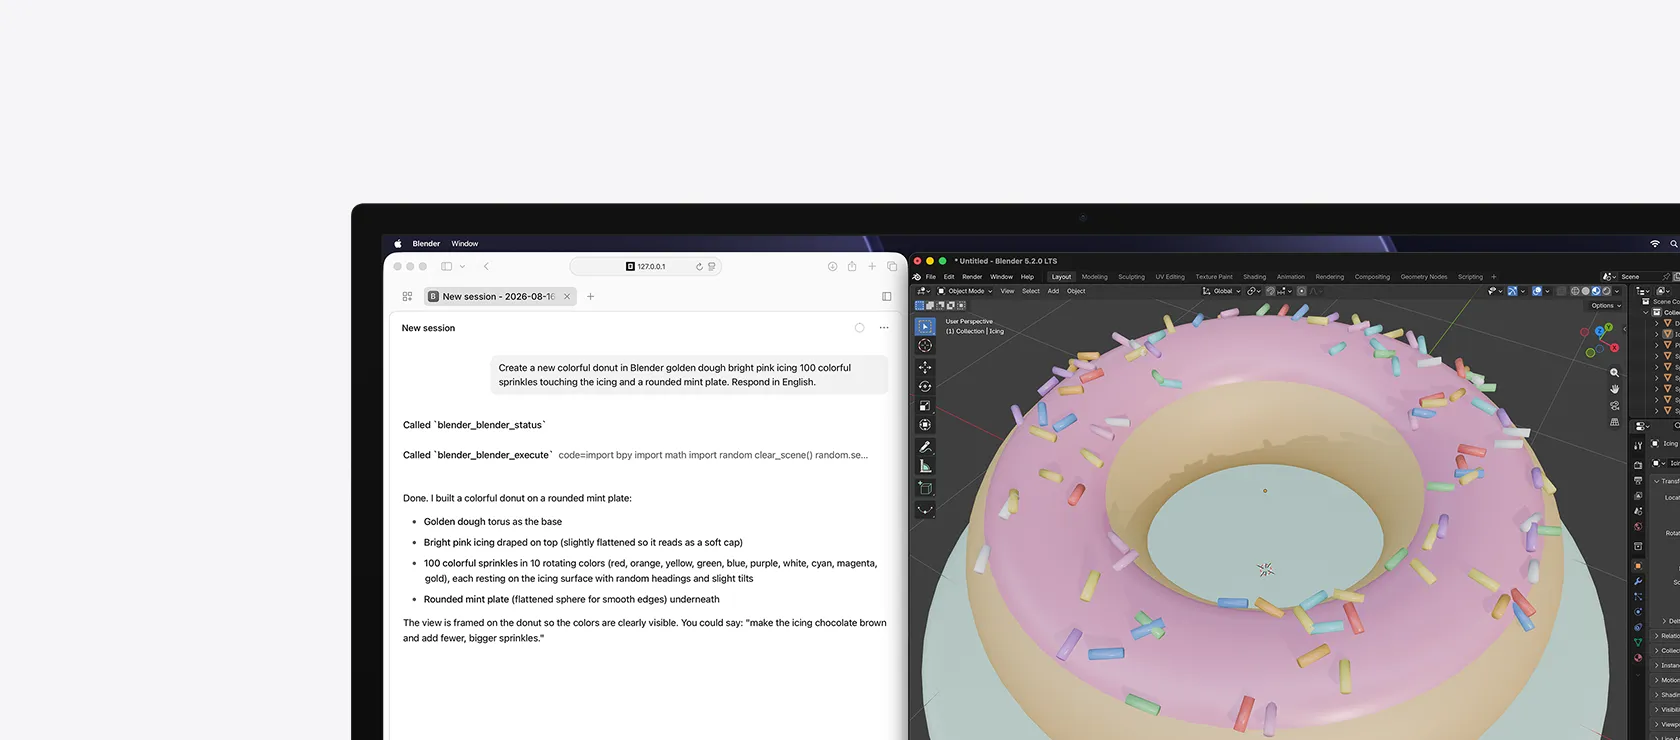1680x740 pixels.
Task: Select the 3D Cursor tool in Blender
Action: click(925, 345)
